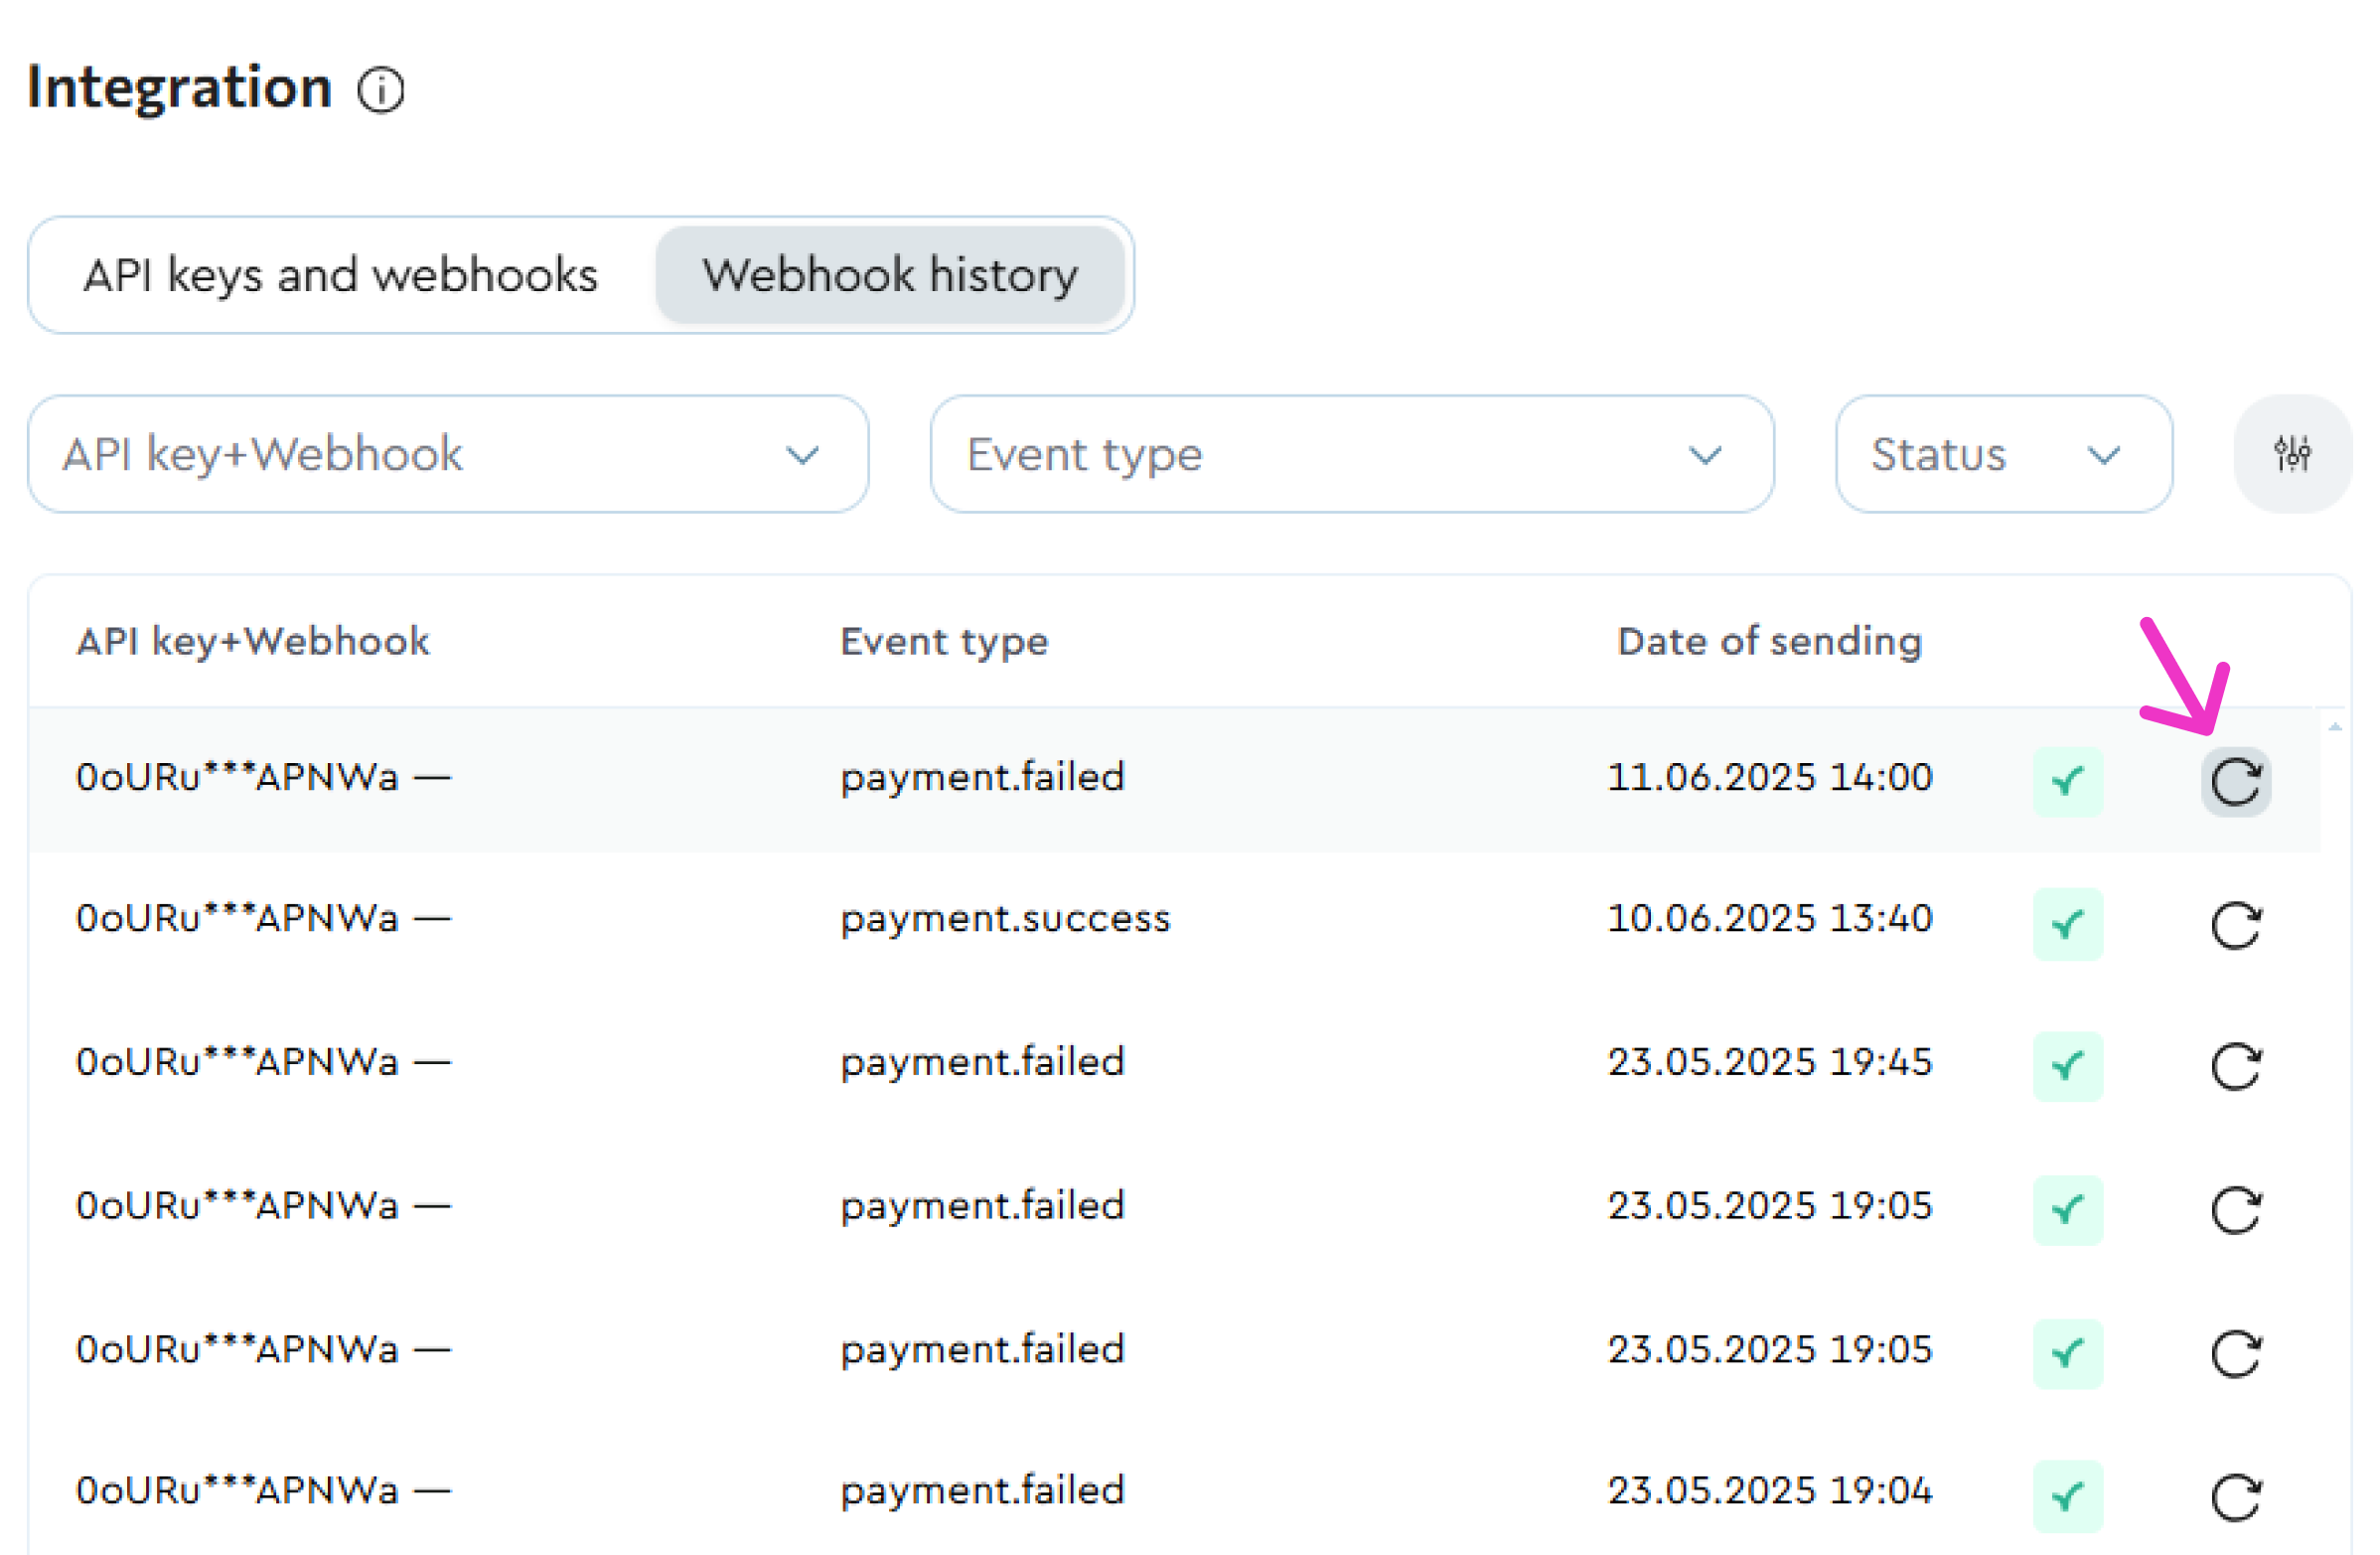
Task: Resend the 11.06.2025 14:00 webhook
Action: pyautogui.click(x=2235, y=781)
